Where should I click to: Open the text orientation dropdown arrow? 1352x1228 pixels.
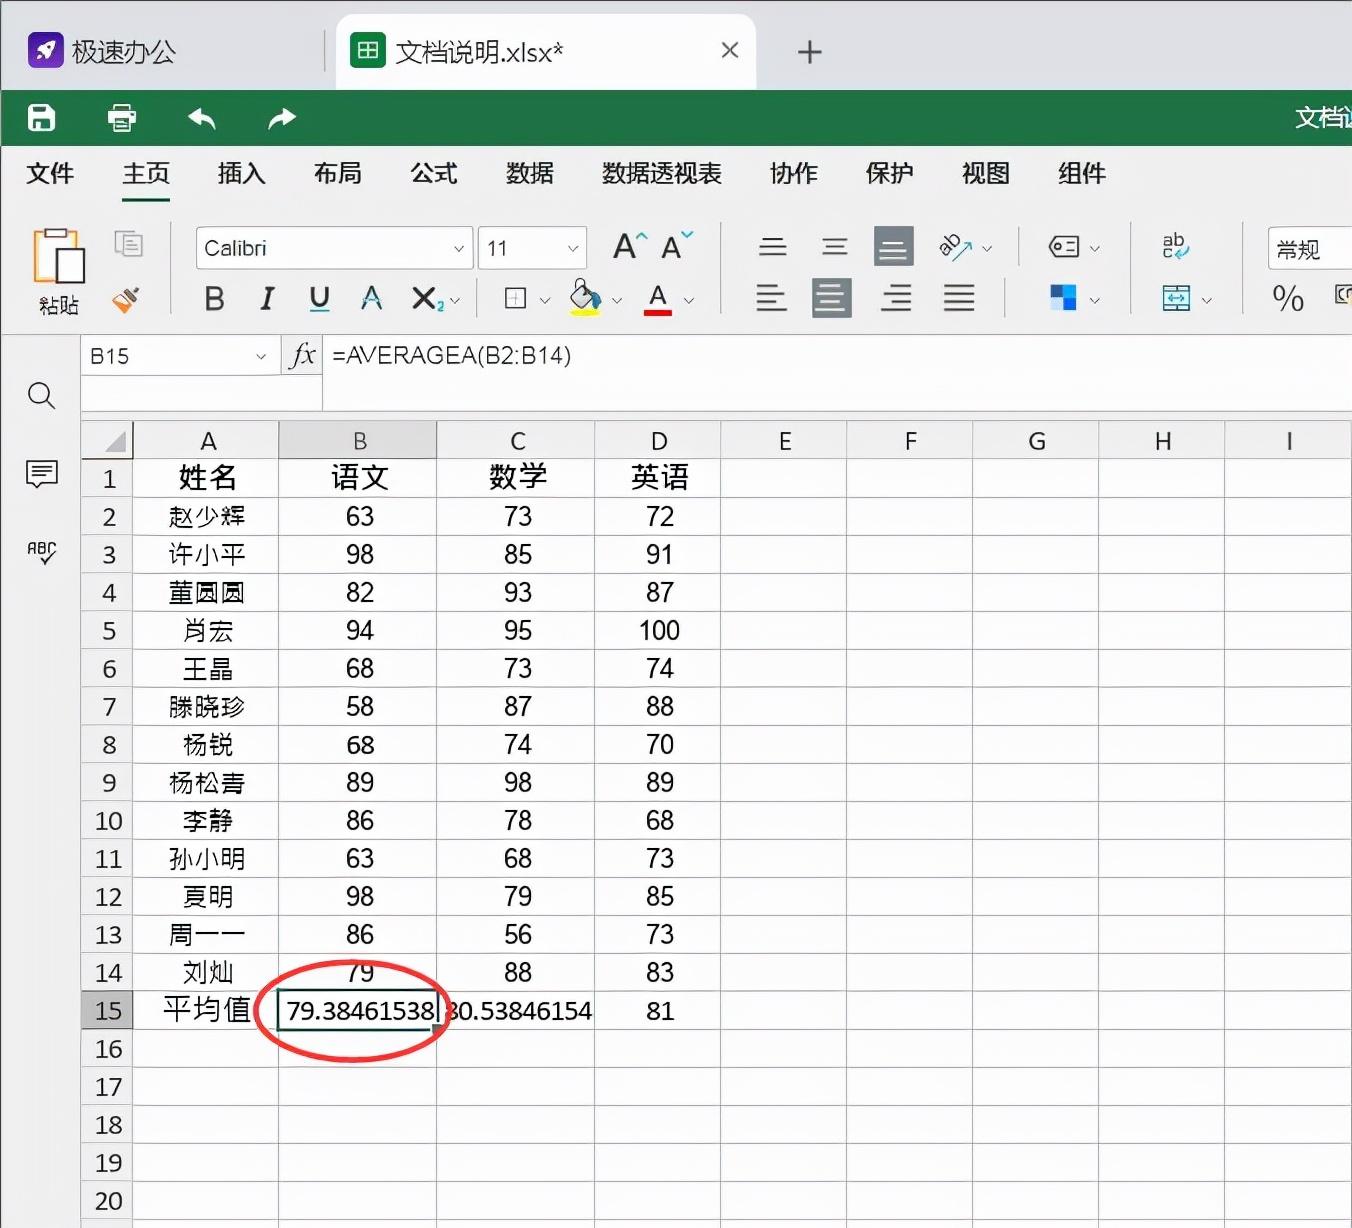987,248
